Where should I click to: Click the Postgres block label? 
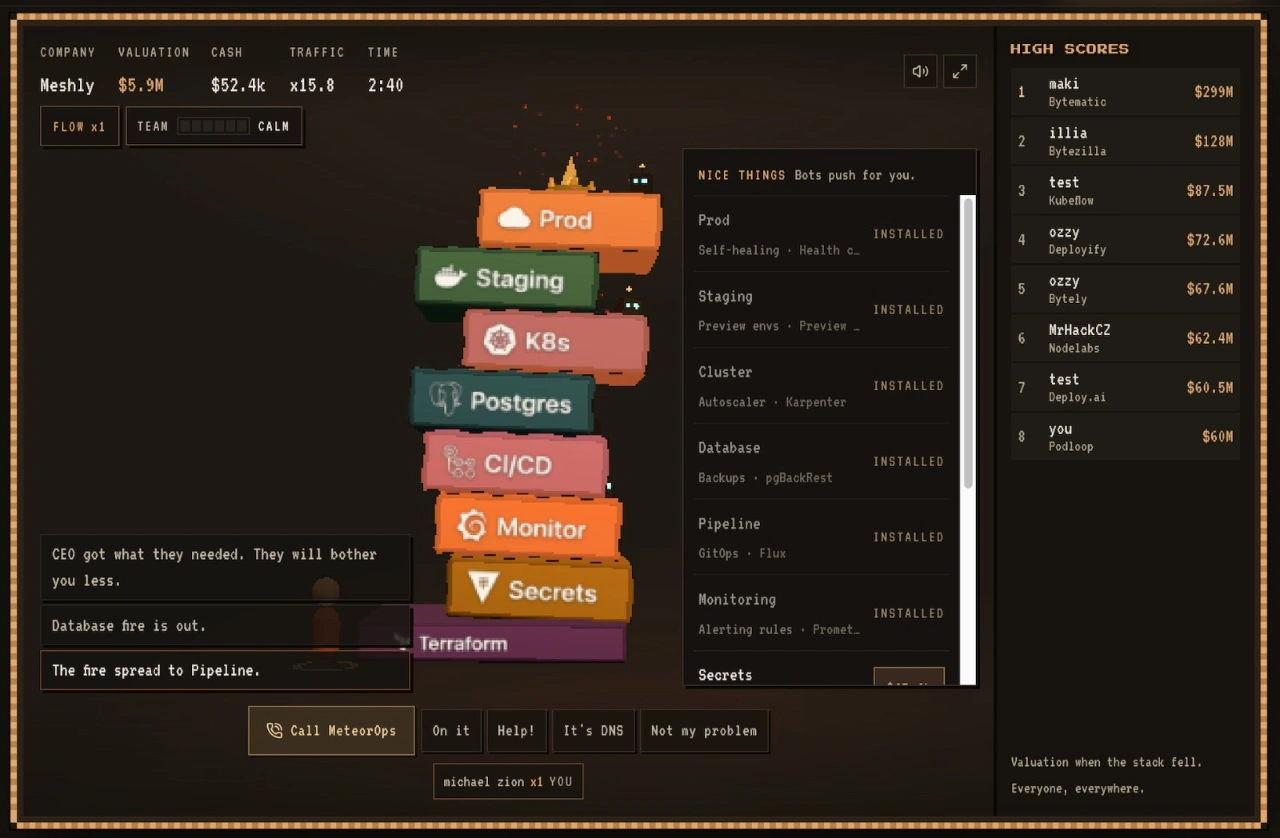click(521, 403)
